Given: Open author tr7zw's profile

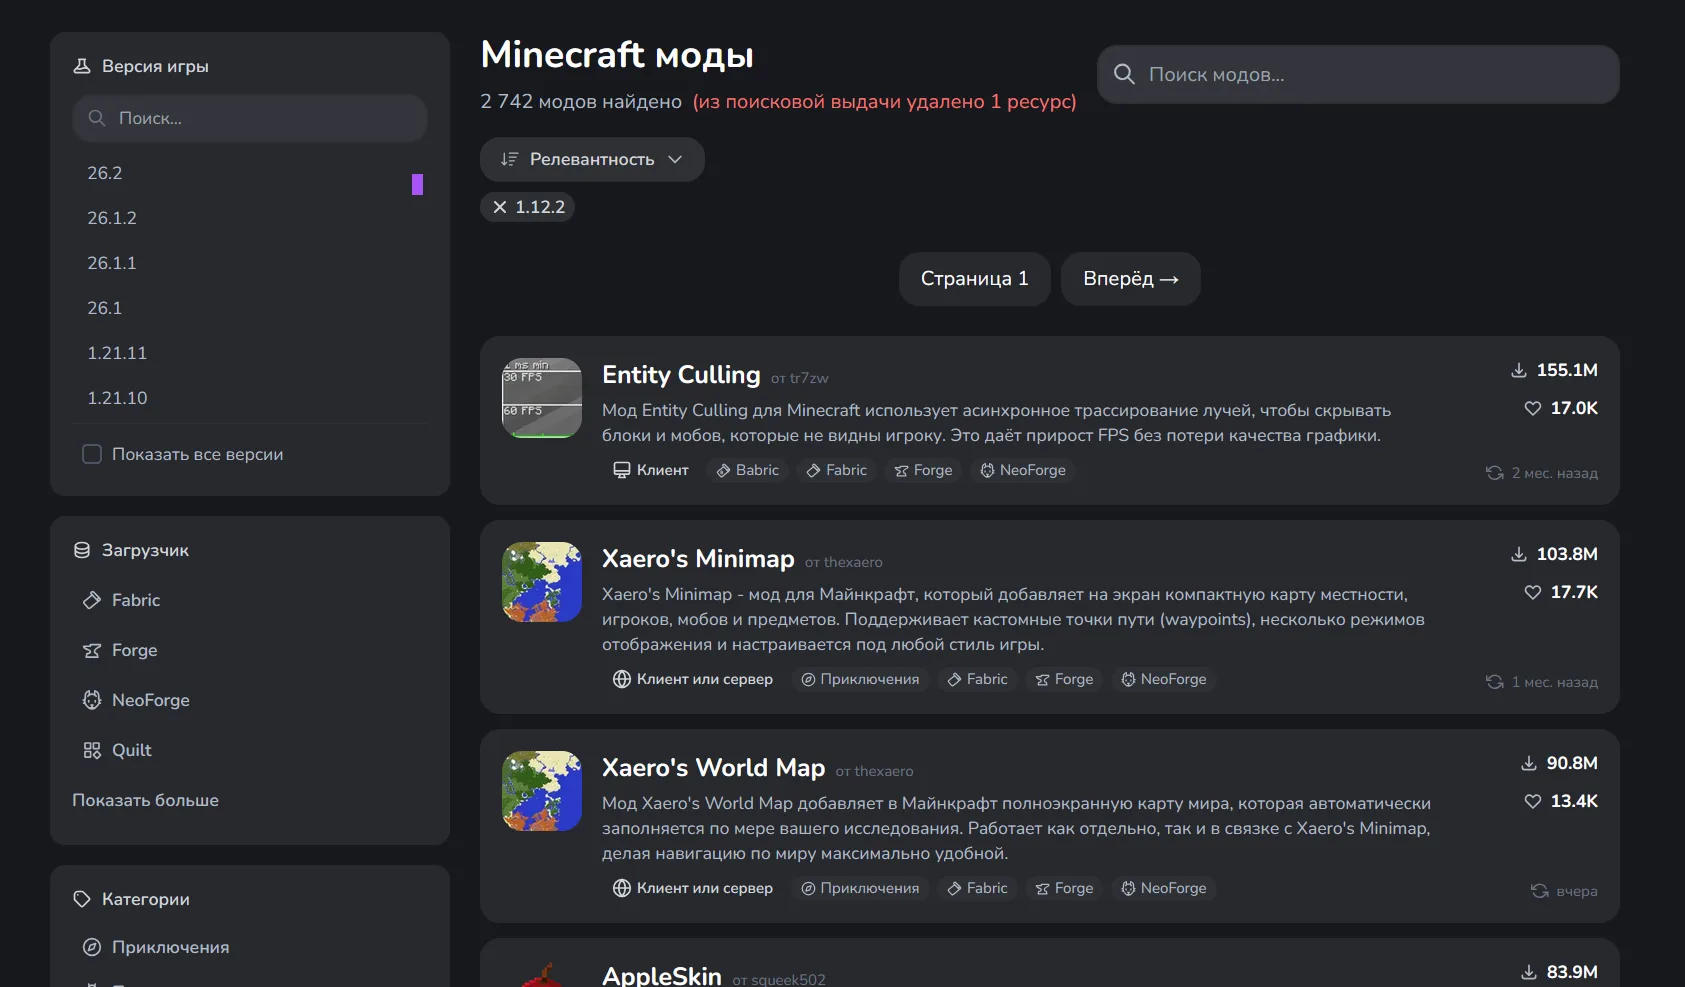Looking at the screenshot, I should 809,378.
